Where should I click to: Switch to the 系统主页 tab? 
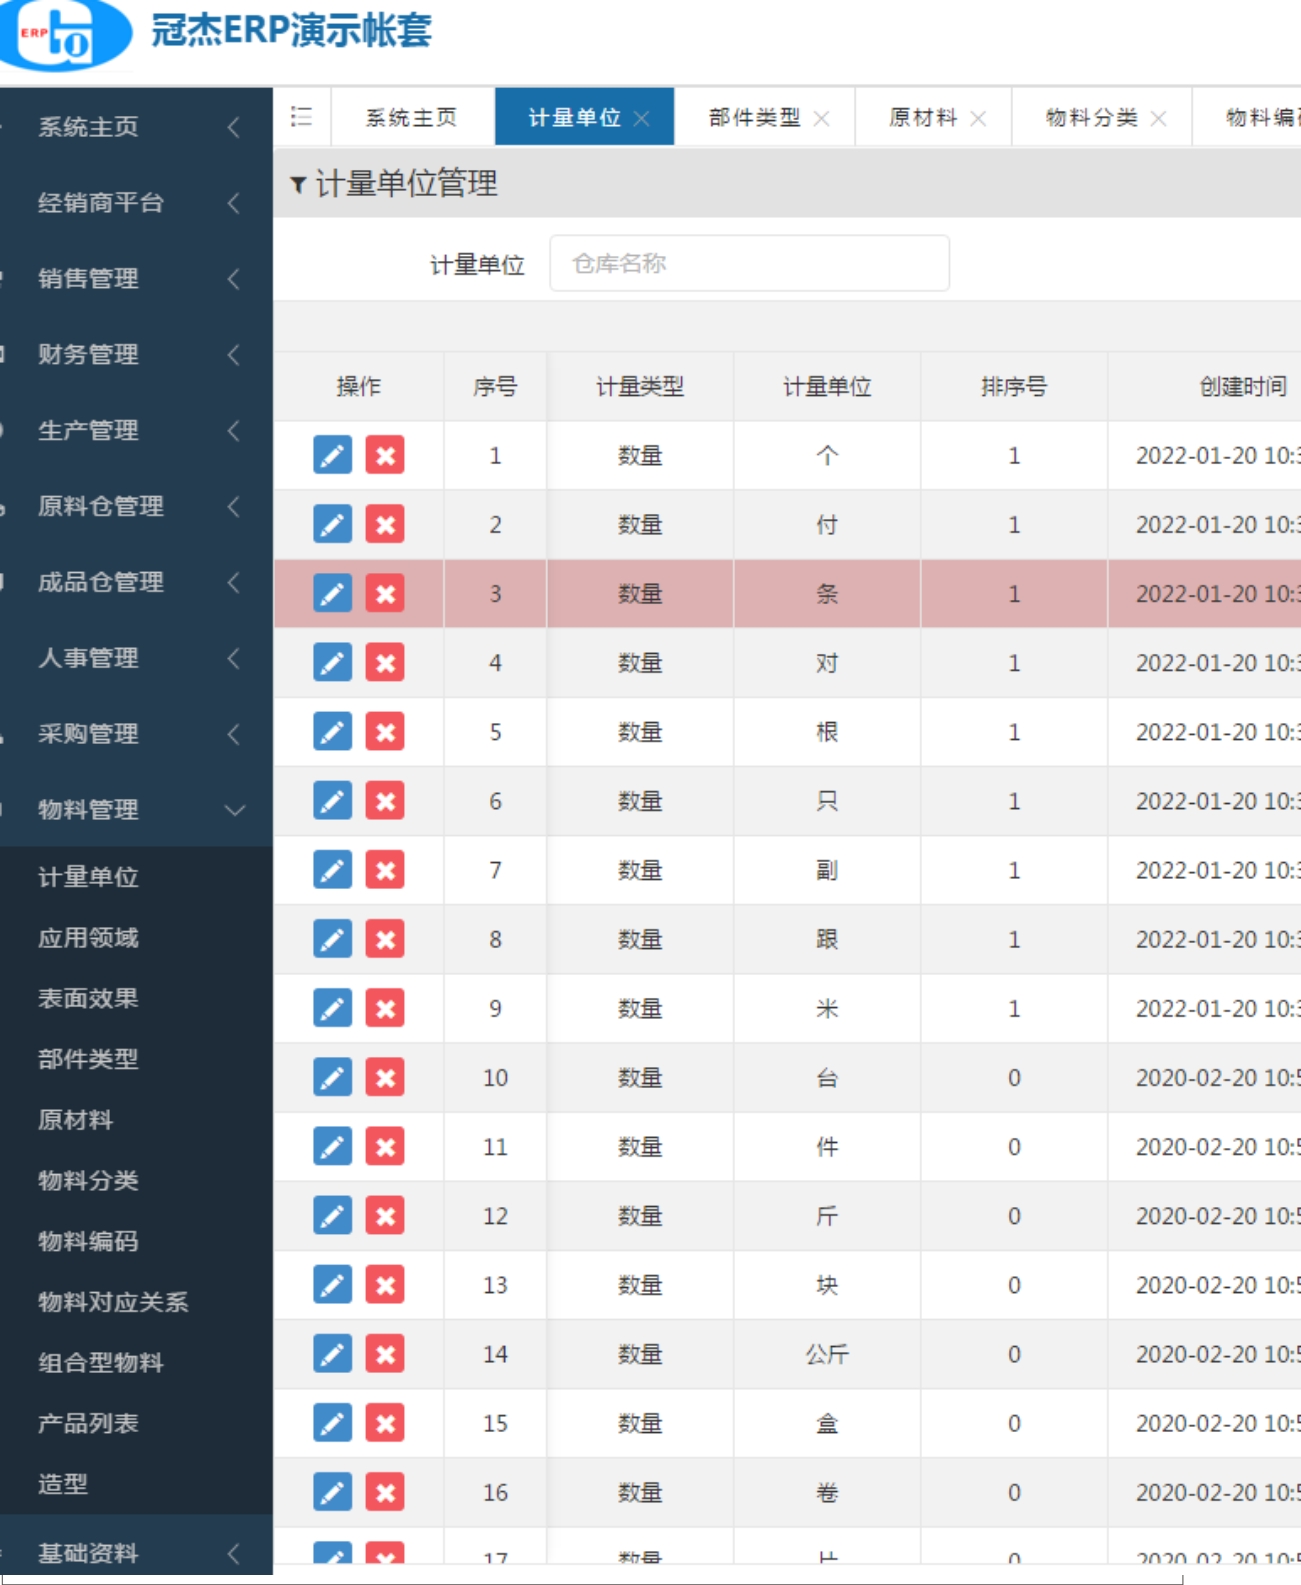[x=411, y=118]
